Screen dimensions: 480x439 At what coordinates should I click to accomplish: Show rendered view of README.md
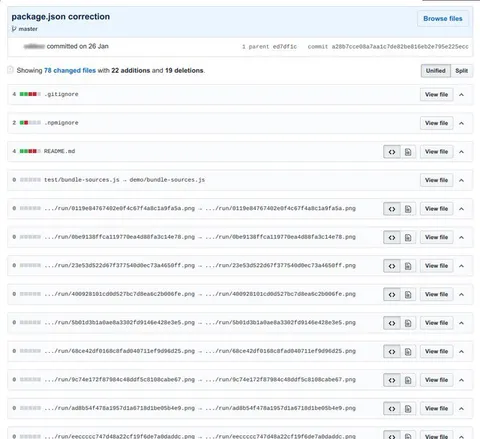tap(408, 152)
